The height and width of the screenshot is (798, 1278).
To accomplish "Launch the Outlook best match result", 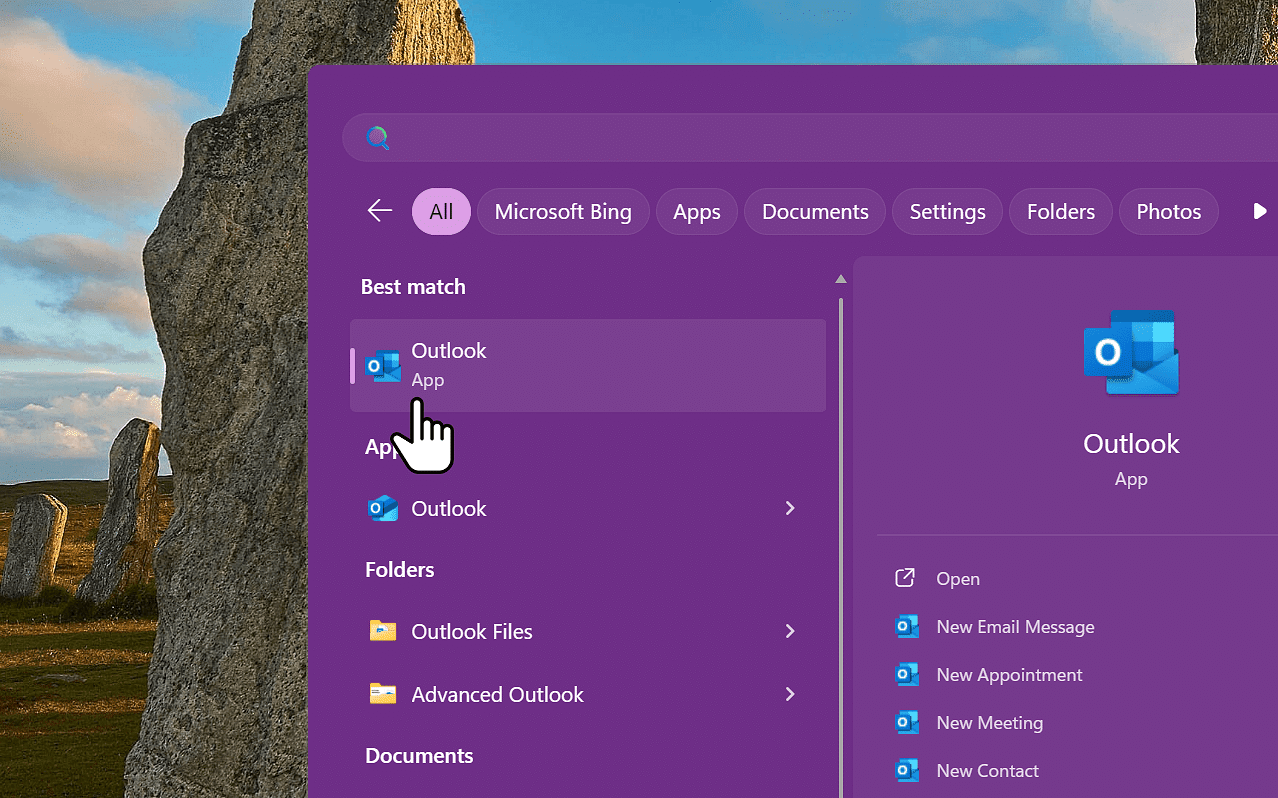I will coord(588,365).
